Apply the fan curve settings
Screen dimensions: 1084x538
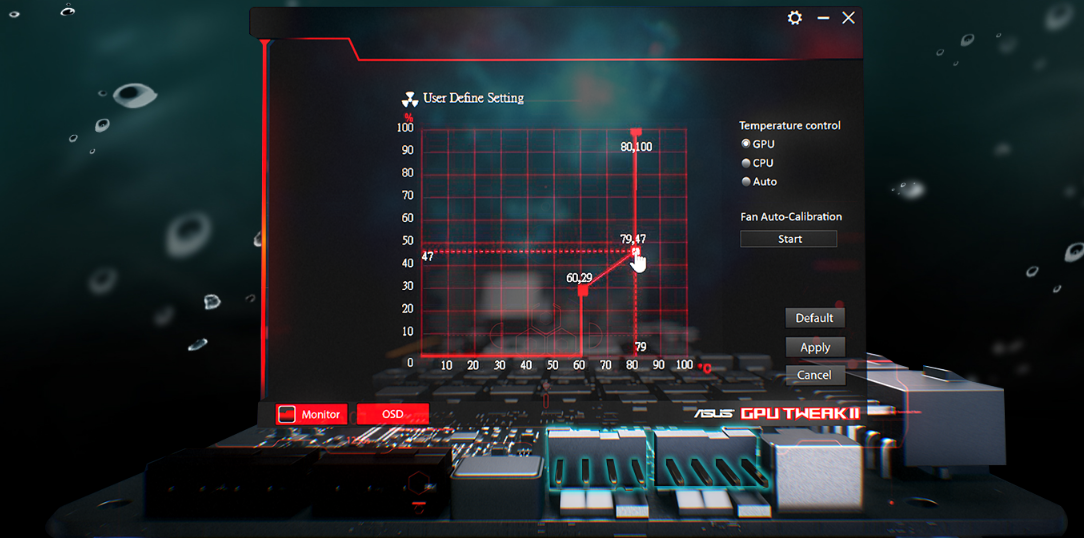pyautogui.click(x=815, y=347)
